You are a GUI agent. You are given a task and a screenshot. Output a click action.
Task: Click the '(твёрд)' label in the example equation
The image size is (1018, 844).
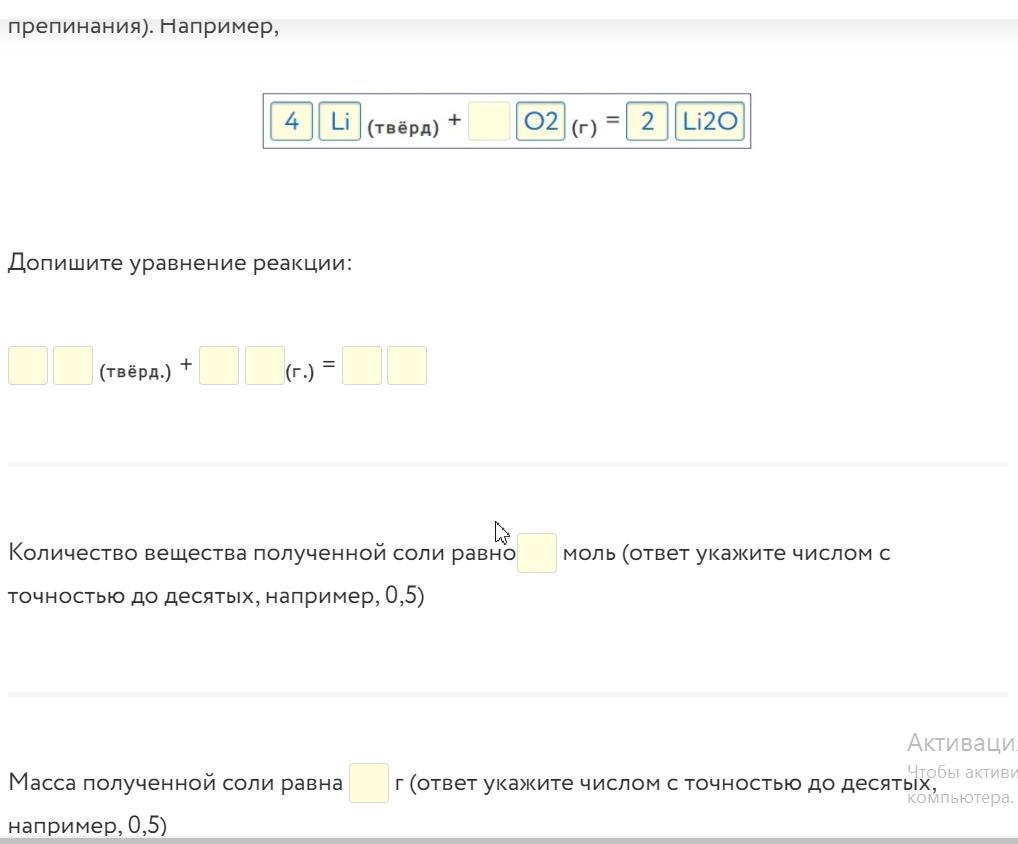click(403, 128)
